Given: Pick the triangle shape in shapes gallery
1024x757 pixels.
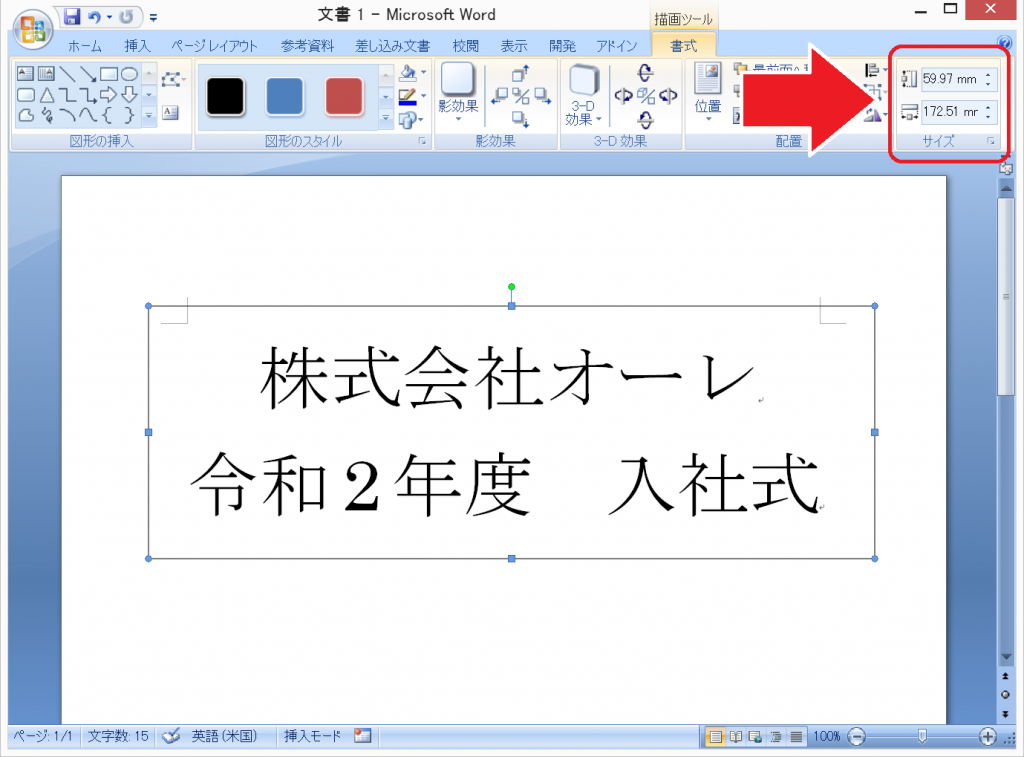Looking at the screenshot, I should [x=46, y=95].
